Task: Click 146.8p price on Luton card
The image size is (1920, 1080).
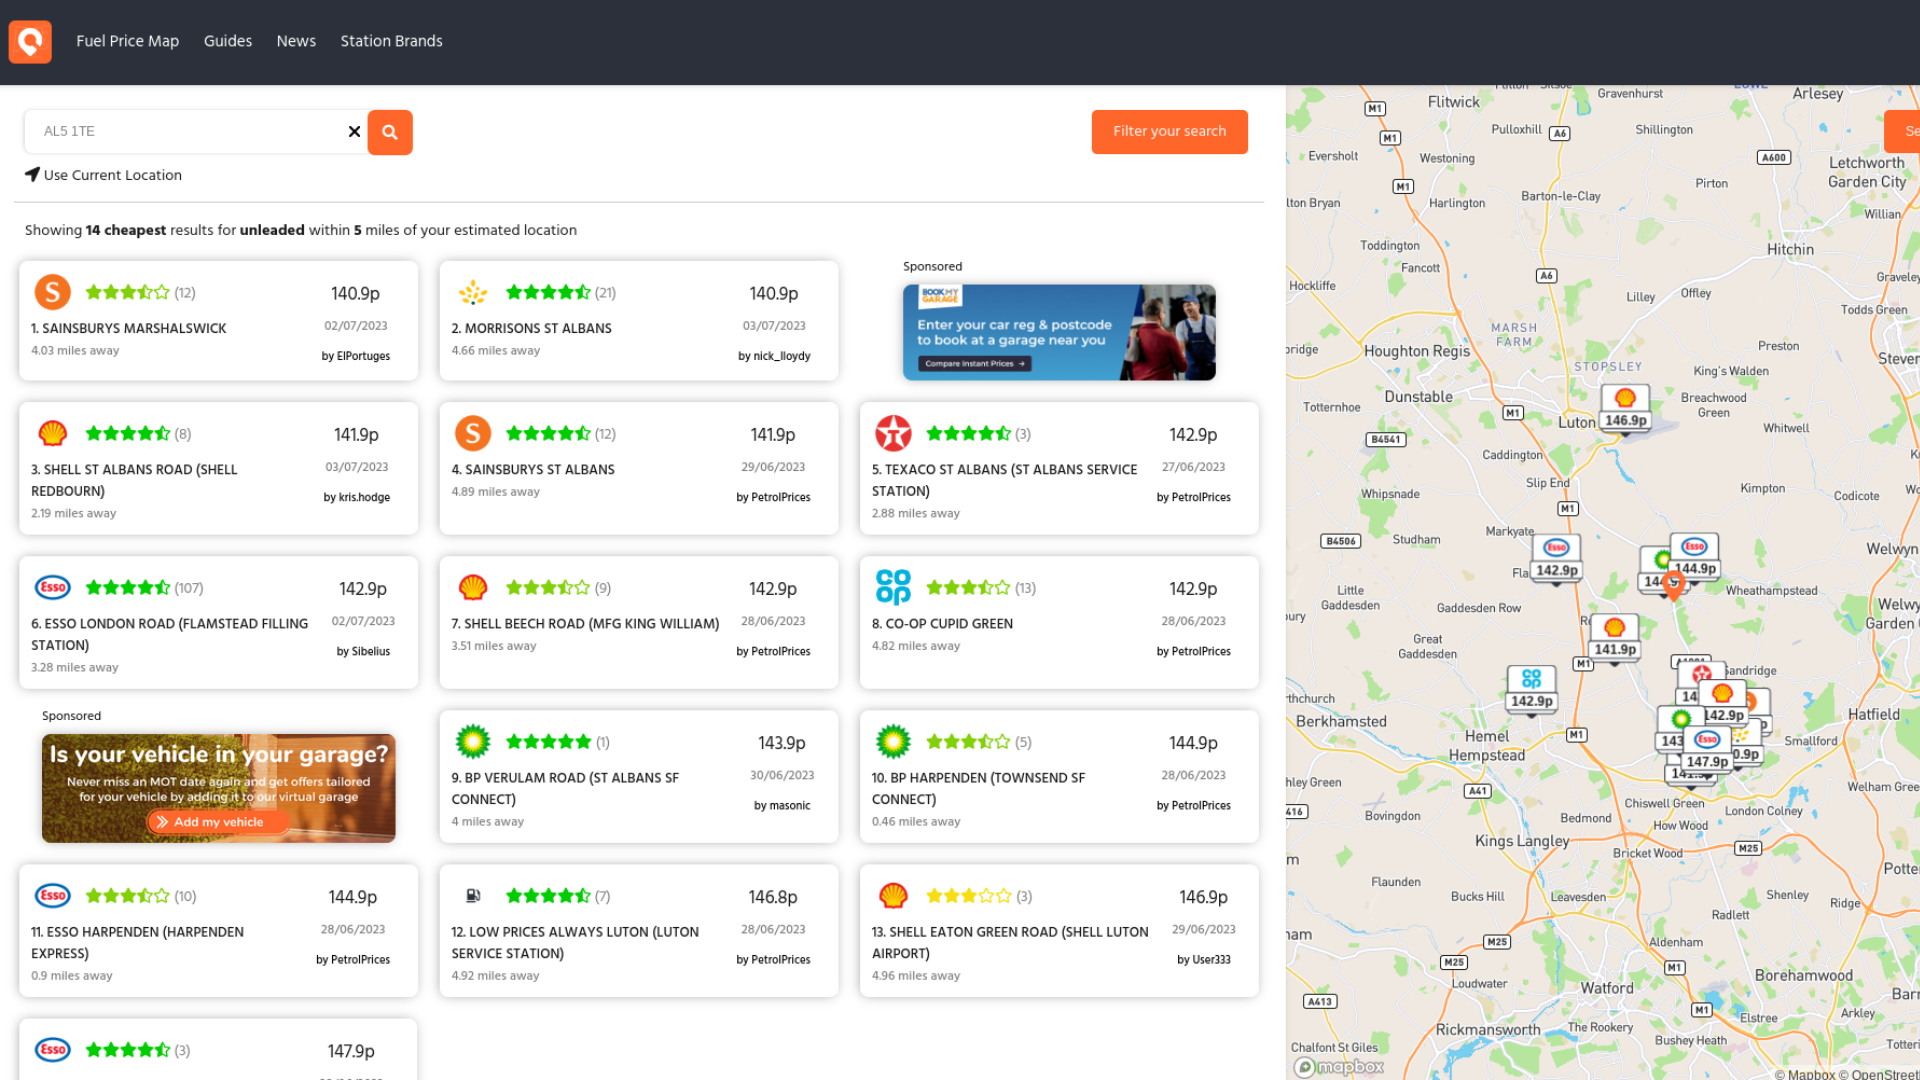Action: [x=773, y=897]
